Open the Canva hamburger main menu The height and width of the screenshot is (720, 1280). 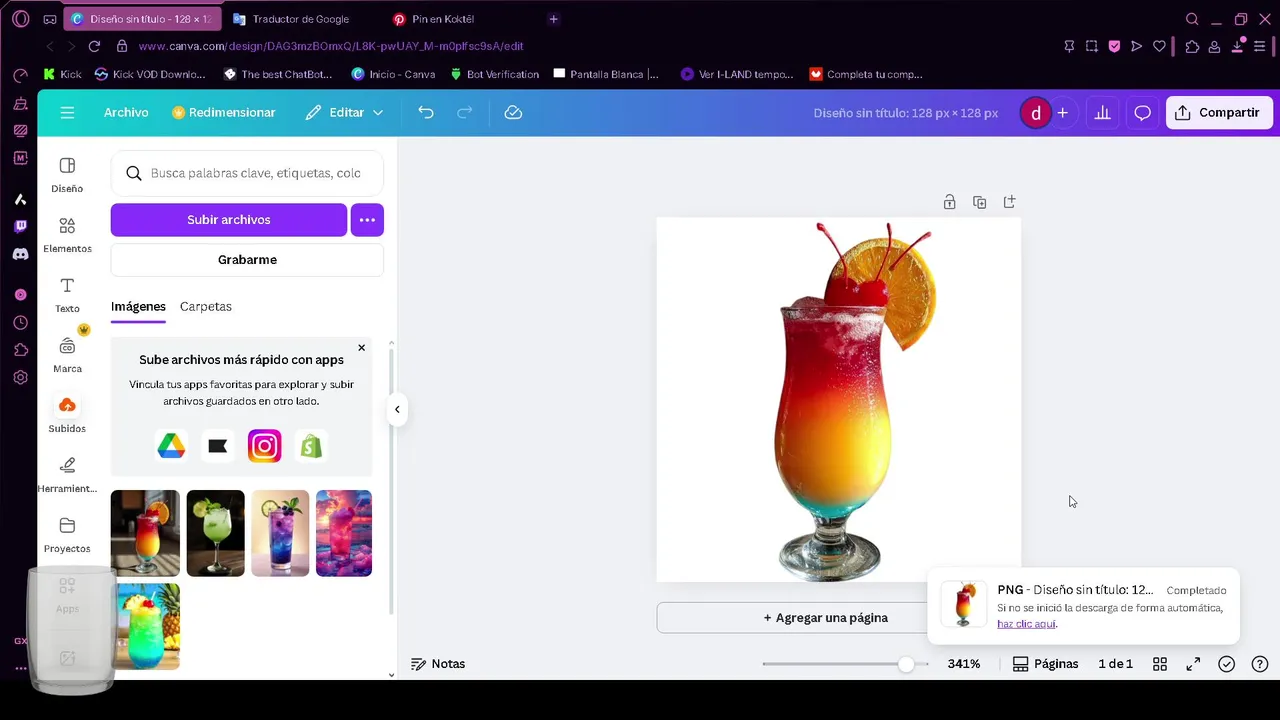[67, 113]
